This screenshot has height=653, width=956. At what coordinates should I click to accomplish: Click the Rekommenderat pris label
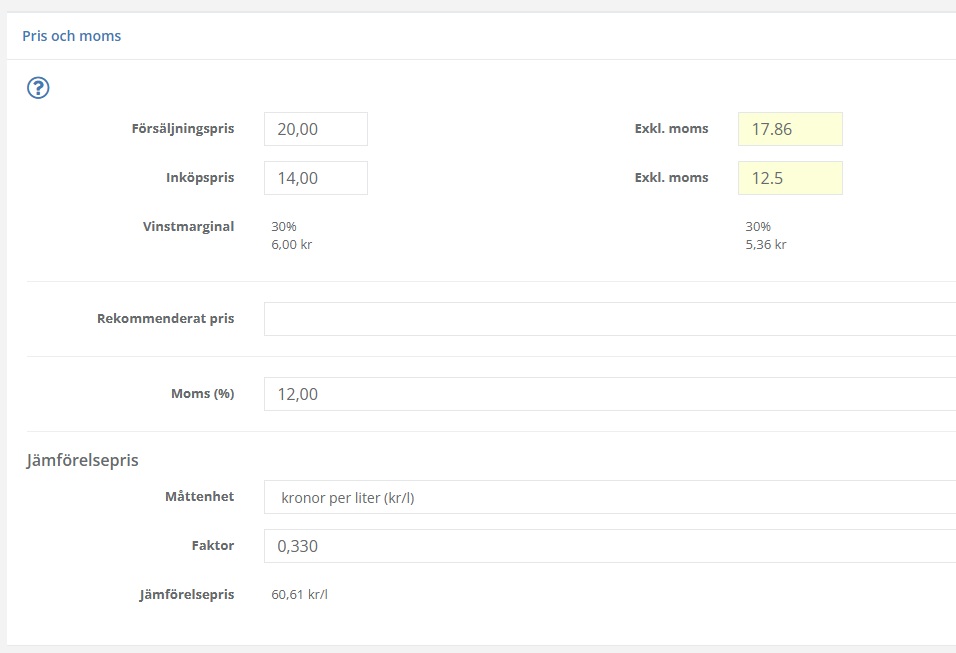click(165, 319)
